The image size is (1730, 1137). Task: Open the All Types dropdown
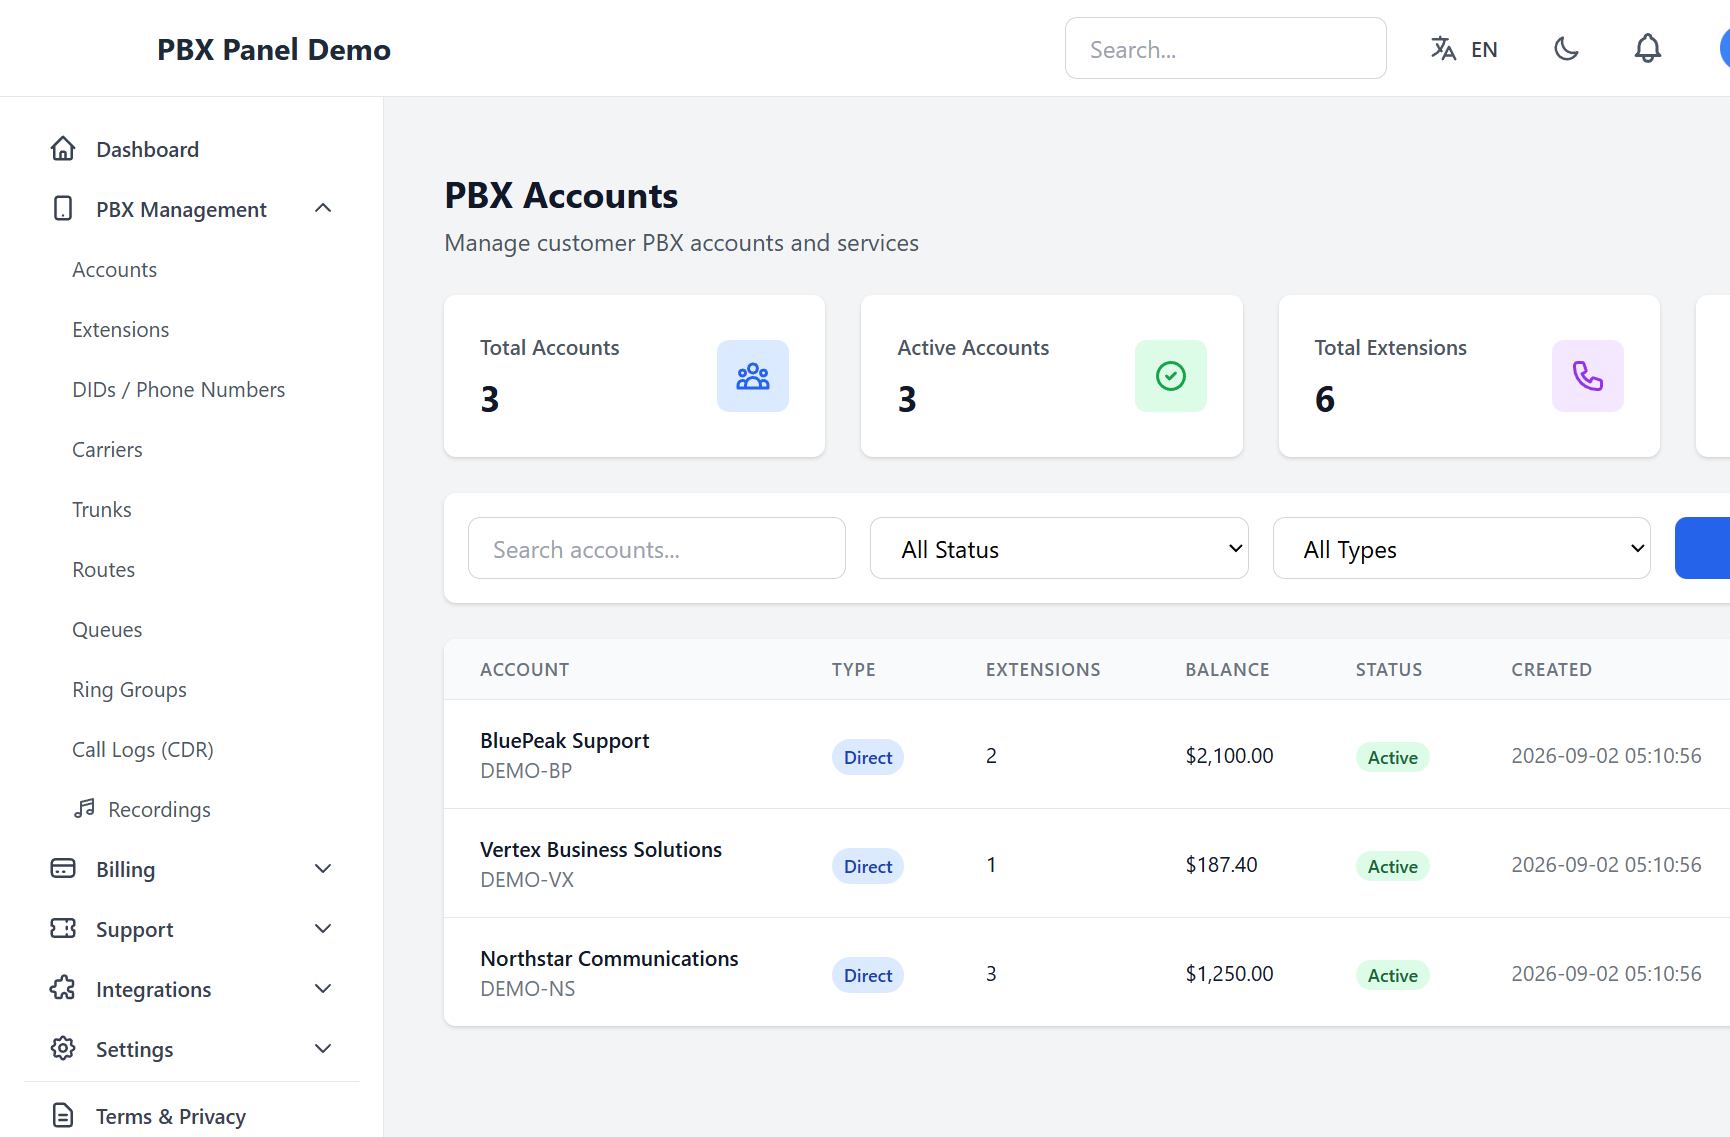pos(1462,548)
